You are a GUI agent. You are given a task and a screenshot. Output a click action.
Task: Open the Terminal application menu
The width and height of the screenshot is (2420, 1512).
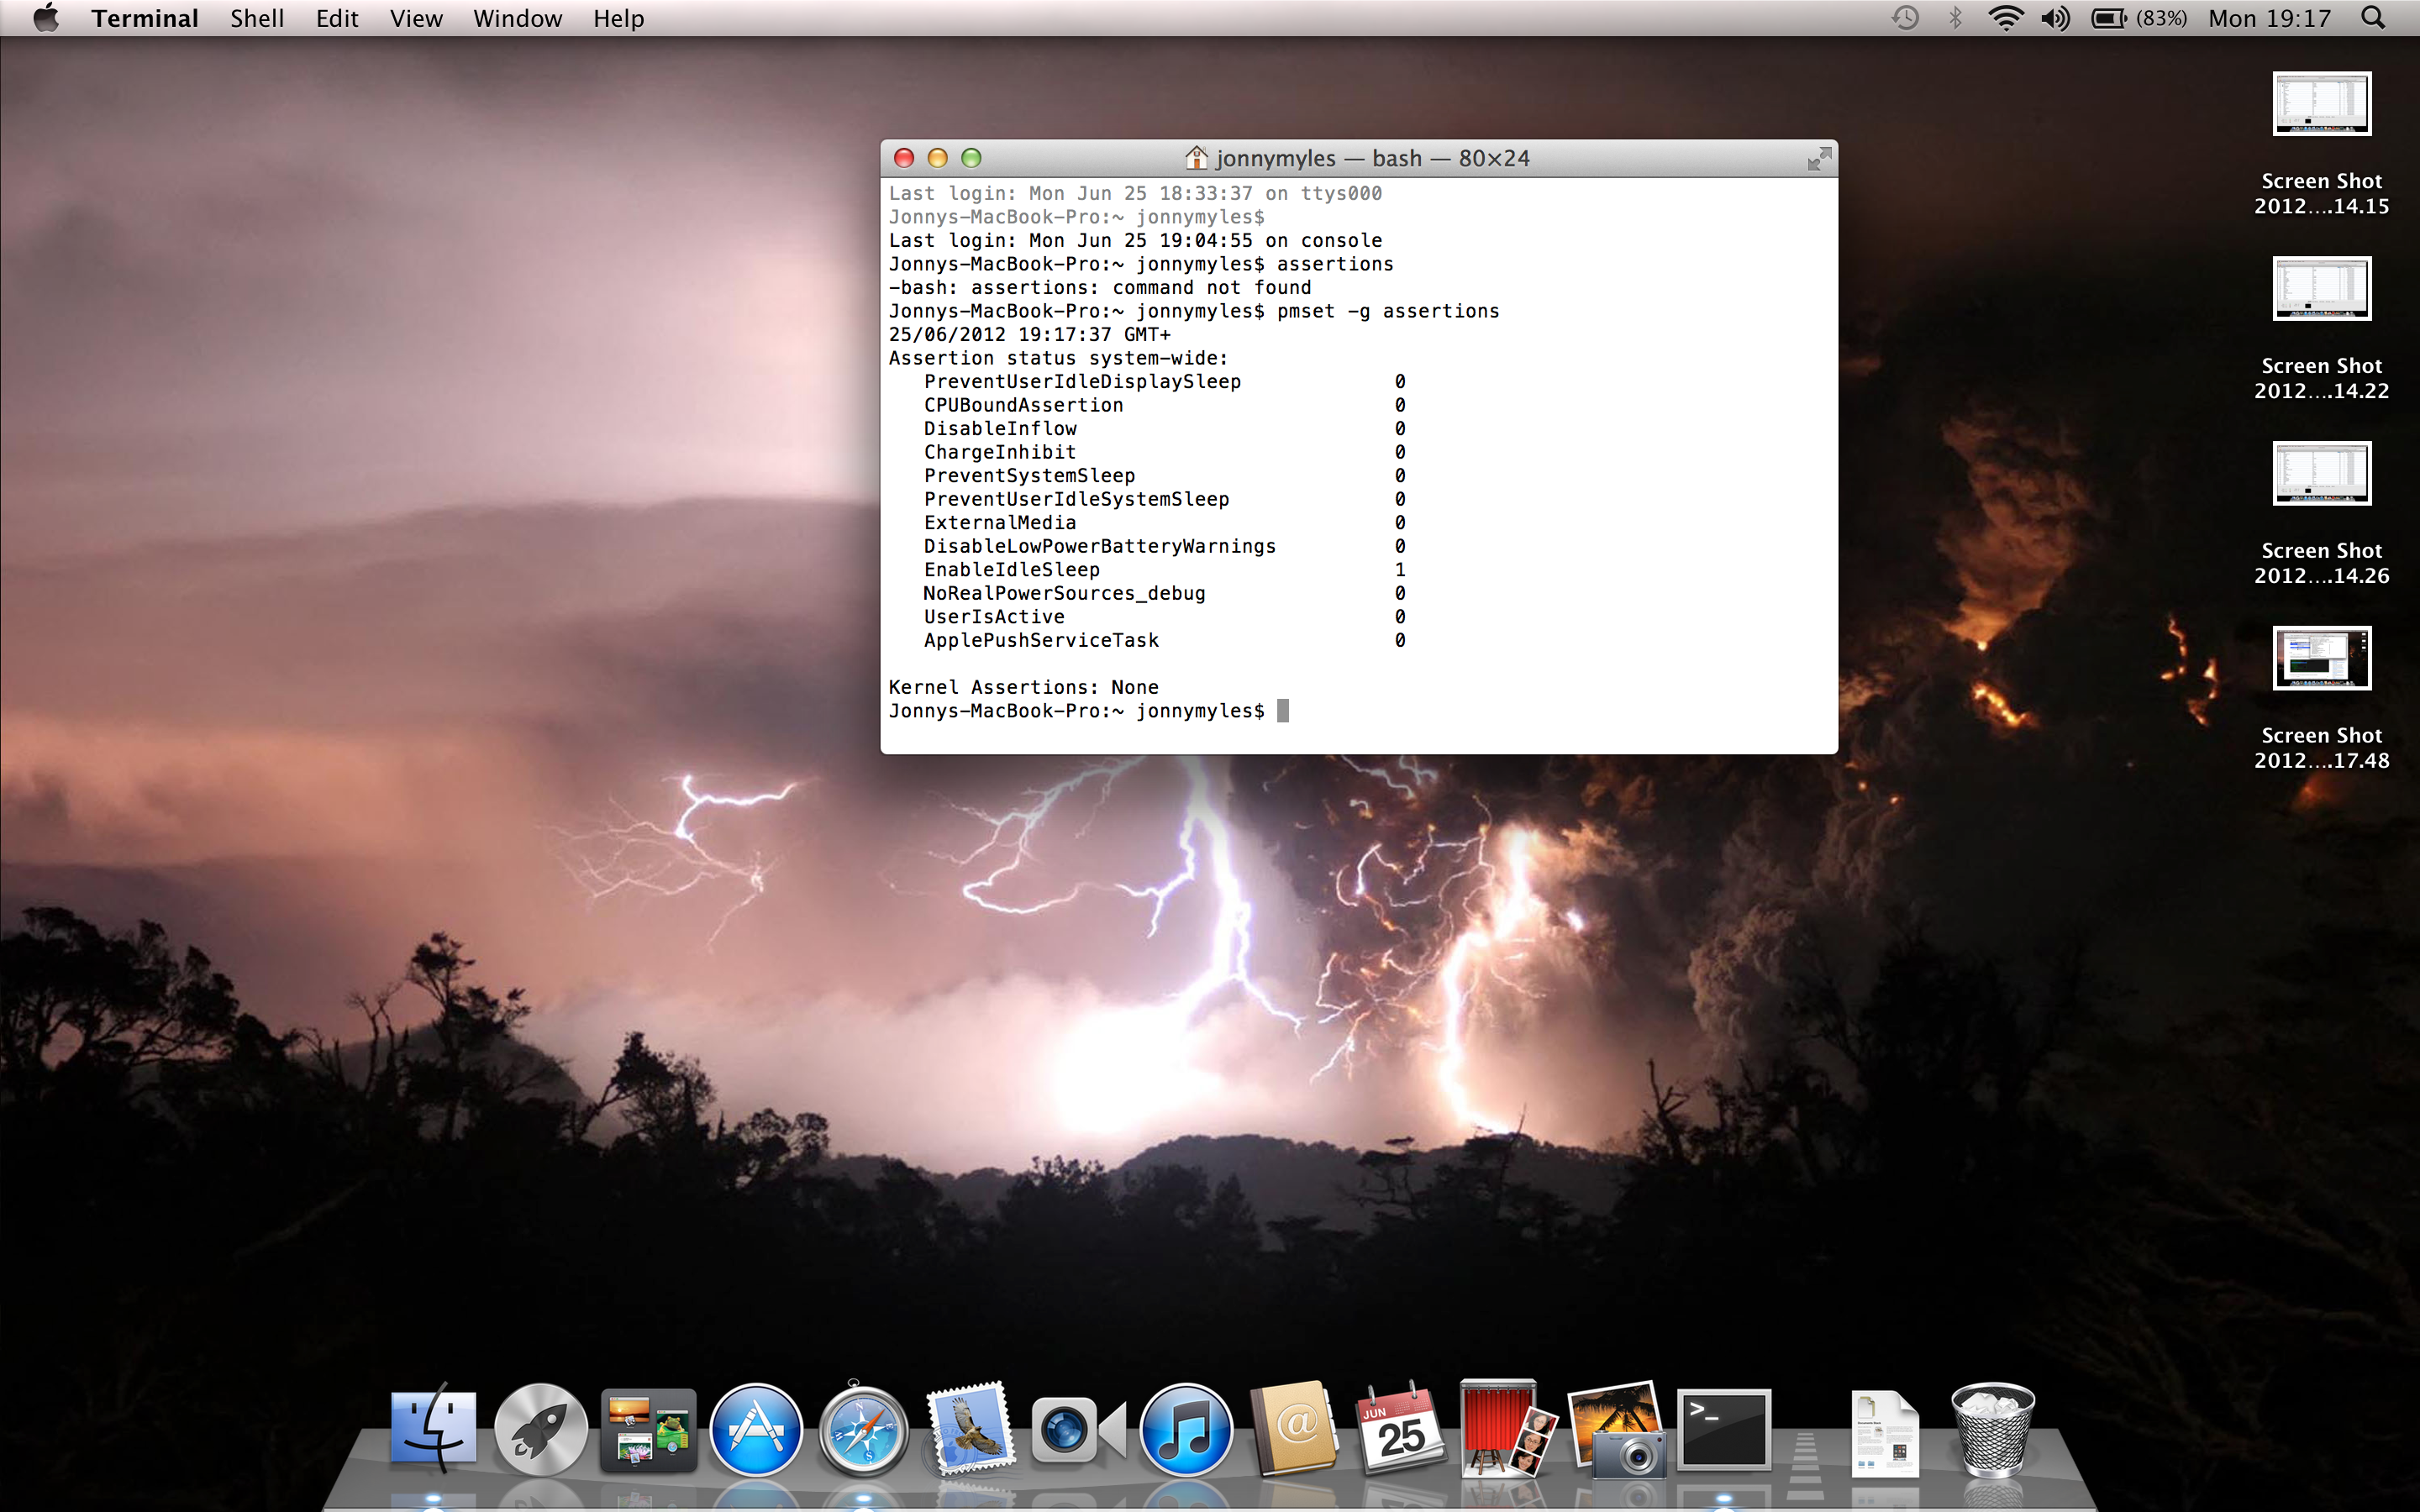tap(145, 18)
